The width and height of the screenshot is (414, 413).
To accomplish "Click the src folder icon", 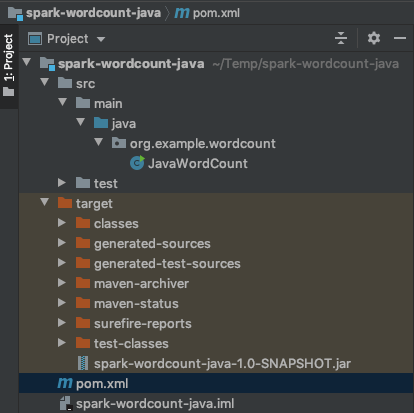I will tap(65, 83).
